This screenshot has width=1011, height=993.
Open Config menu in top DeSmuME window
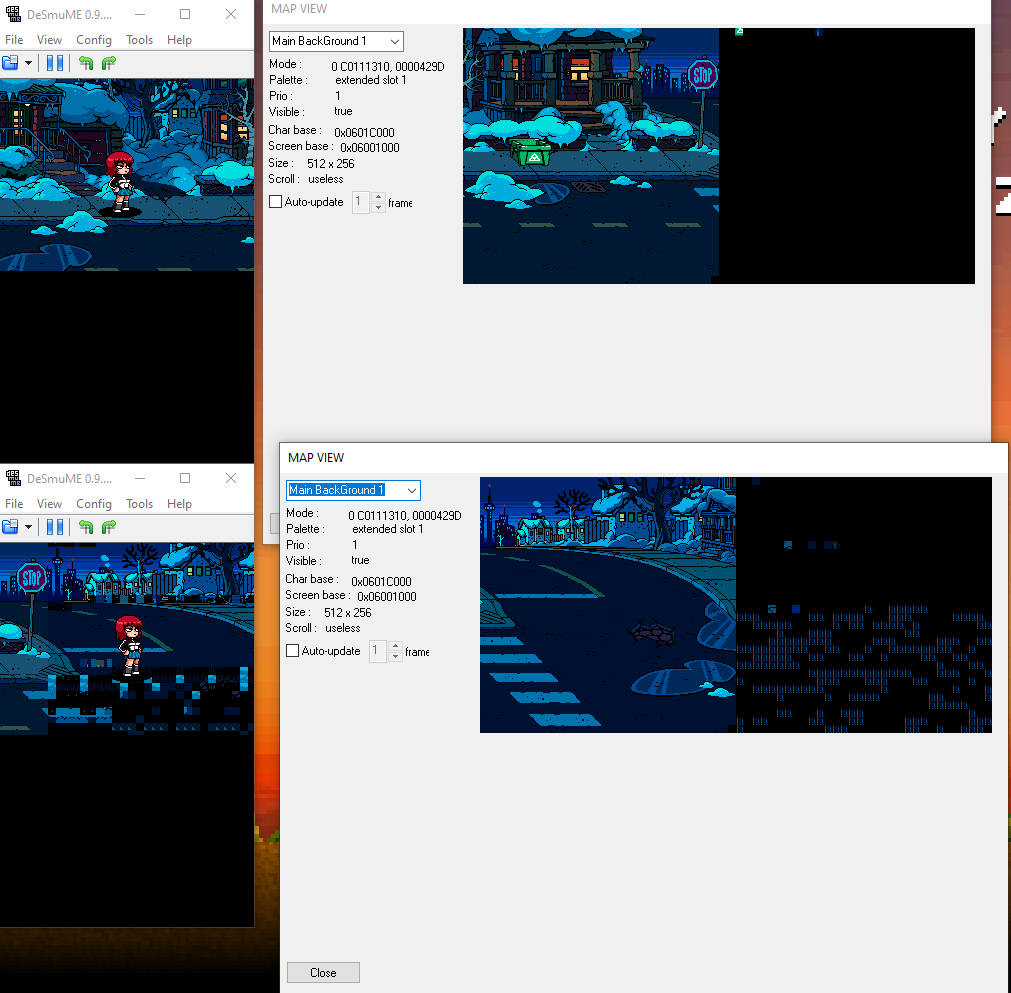coord(94,40)
